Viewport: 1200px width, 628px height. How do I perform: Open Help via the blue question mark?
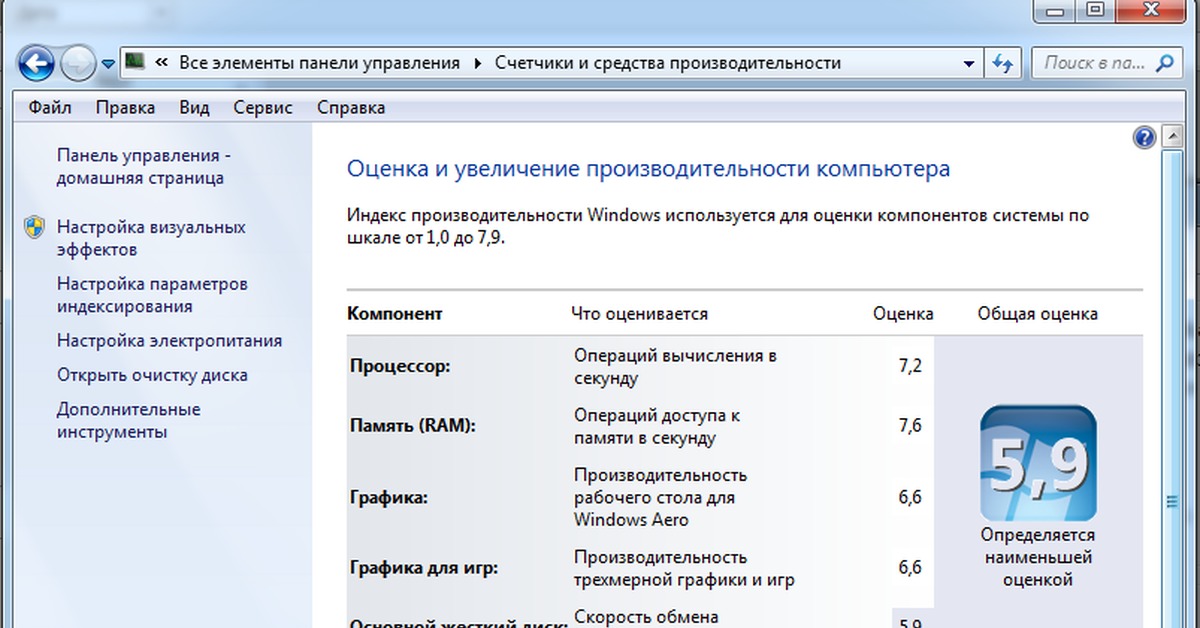[1145, 138]
